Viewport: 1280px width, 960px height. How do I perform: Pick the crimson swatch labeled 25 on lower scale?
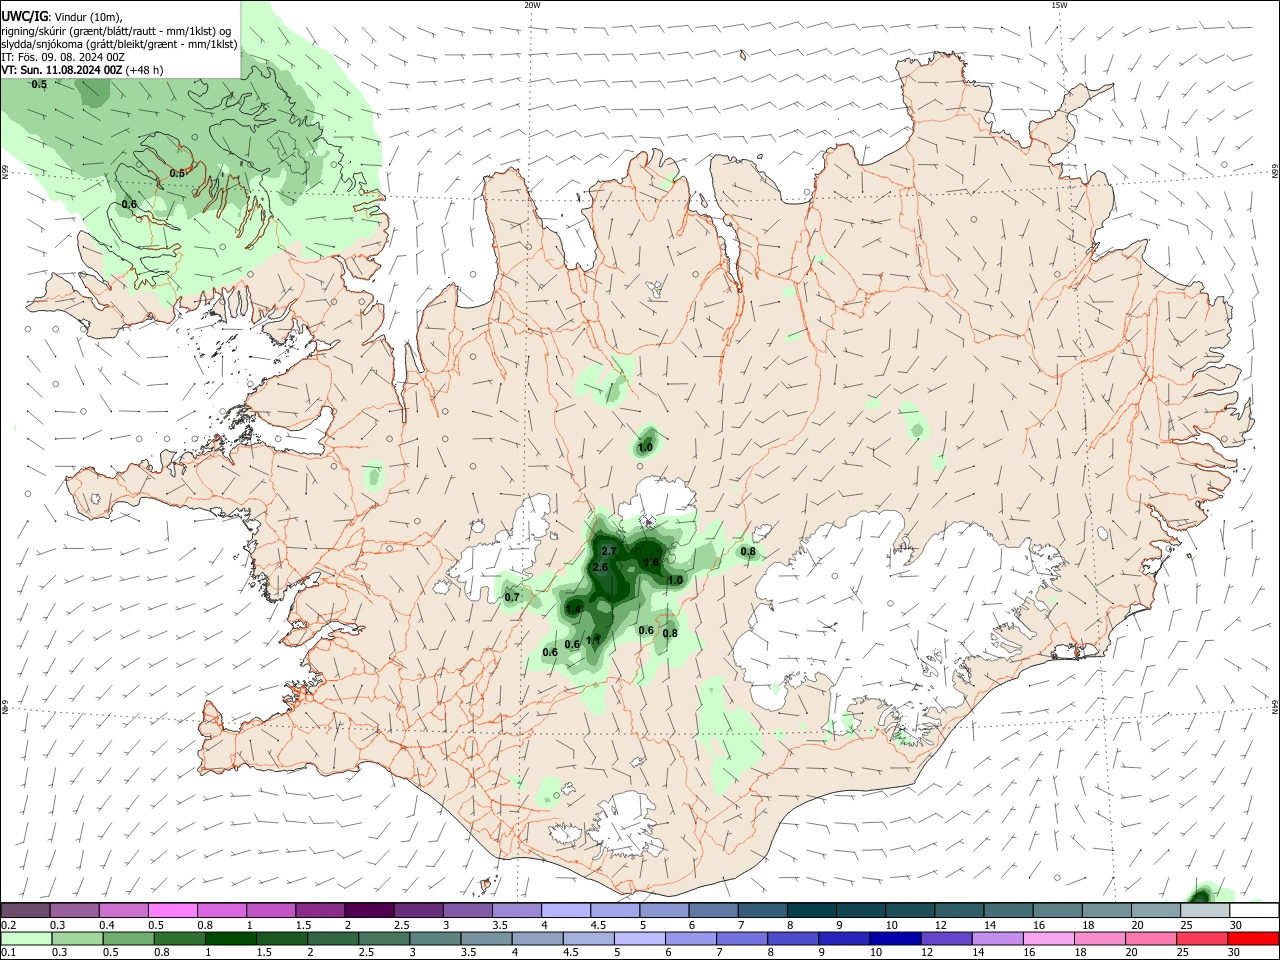(x=1204, y=939)
